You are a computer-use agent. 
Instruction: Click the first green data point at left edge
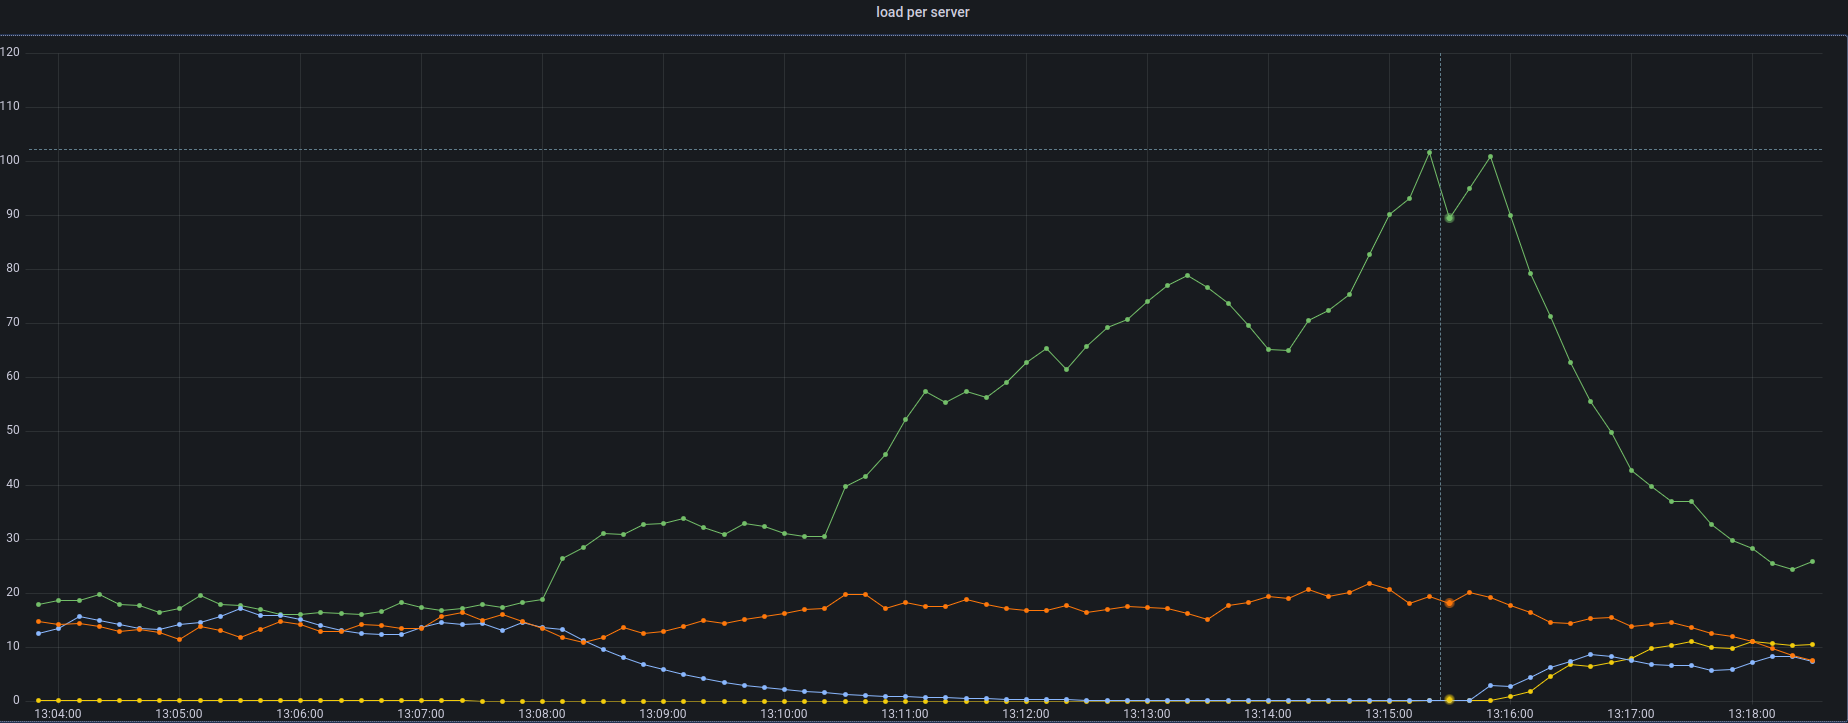click(x=38, y=604)
